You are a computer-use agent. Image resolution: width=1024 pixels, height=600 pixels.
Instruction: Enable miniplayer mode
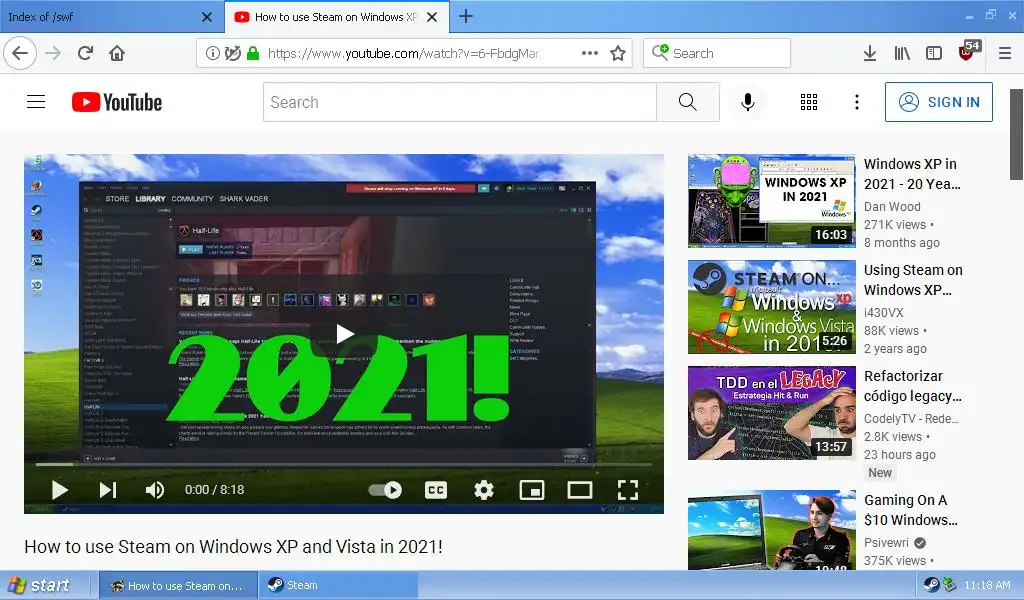click(532, 490)
